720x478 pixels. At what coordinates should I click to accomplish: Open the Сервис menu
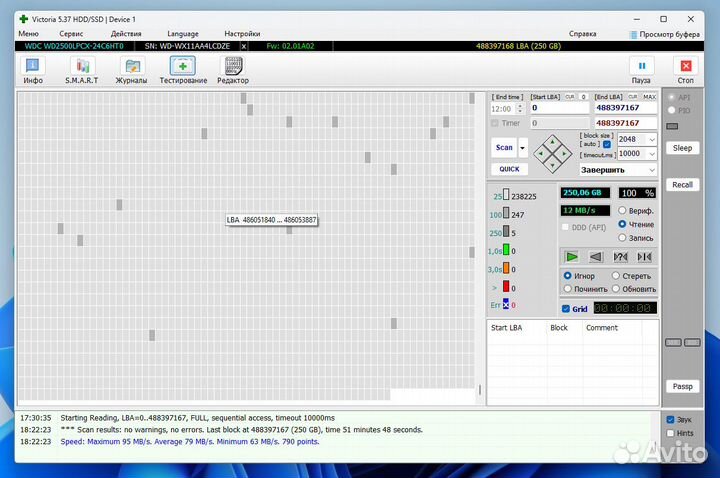pos(71,33)
